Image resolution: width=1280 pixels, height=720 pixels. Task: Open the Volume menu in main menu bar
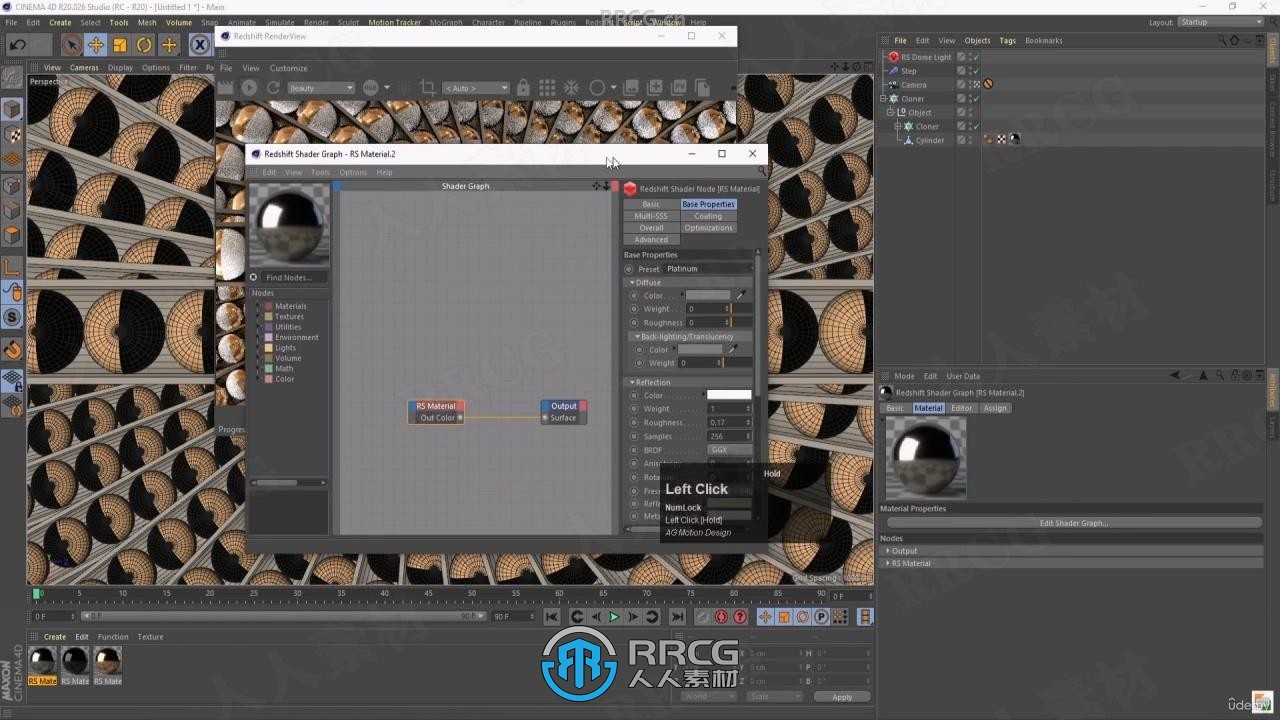click(x=179, y=22)
